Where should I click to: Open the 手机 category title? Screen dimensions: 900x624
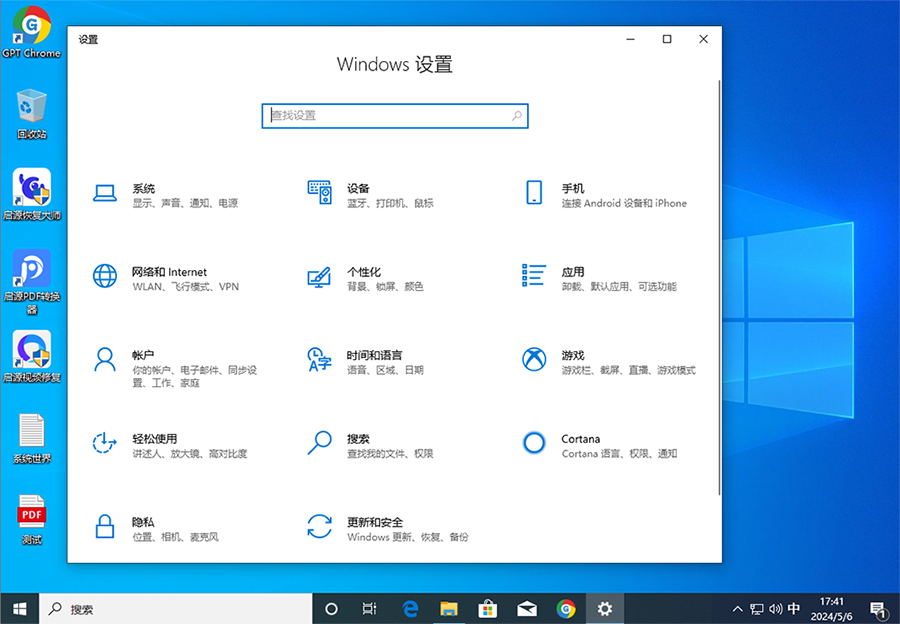coord(573,188)
